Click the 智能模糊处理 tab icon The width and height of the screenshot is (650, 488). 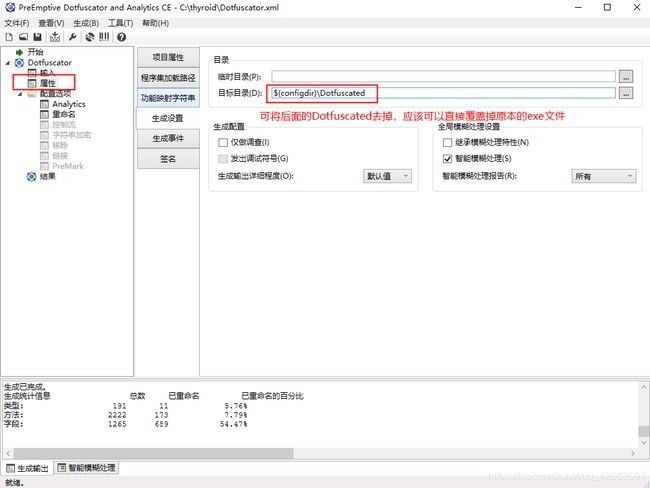[61, 468]
